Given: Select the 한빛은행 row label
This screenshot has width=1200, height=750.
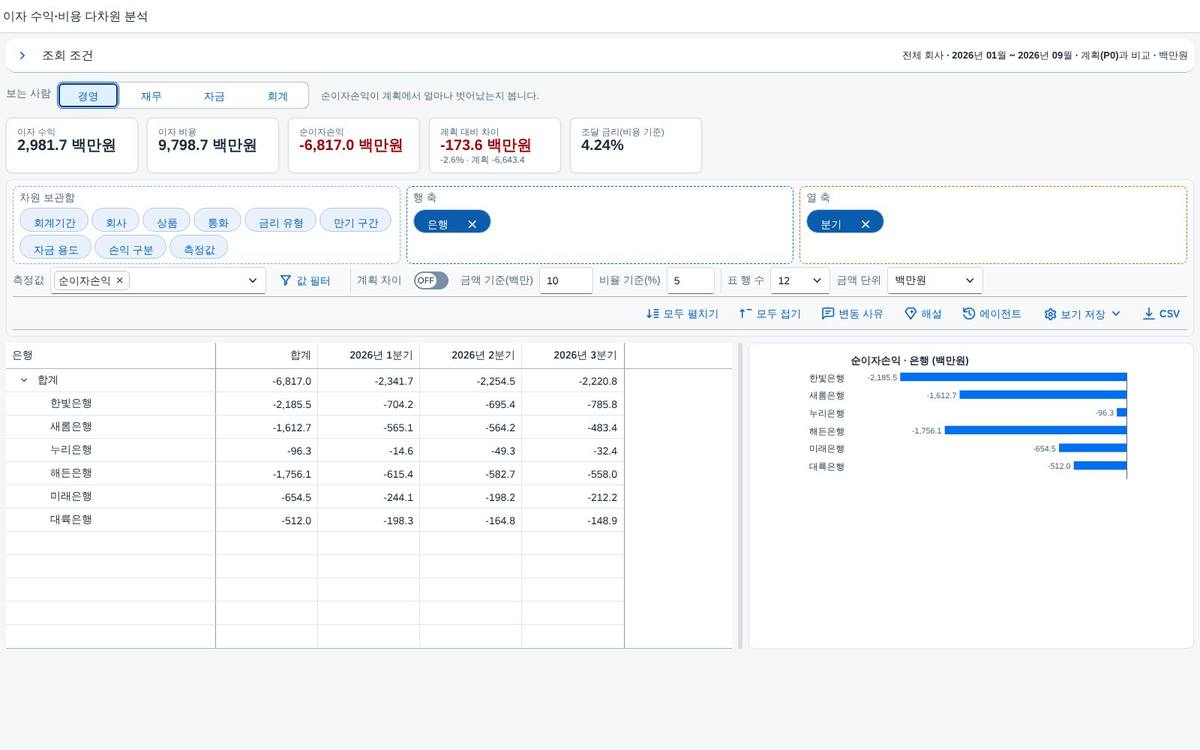Looking at the screenshot, I should tap(70, 404).
